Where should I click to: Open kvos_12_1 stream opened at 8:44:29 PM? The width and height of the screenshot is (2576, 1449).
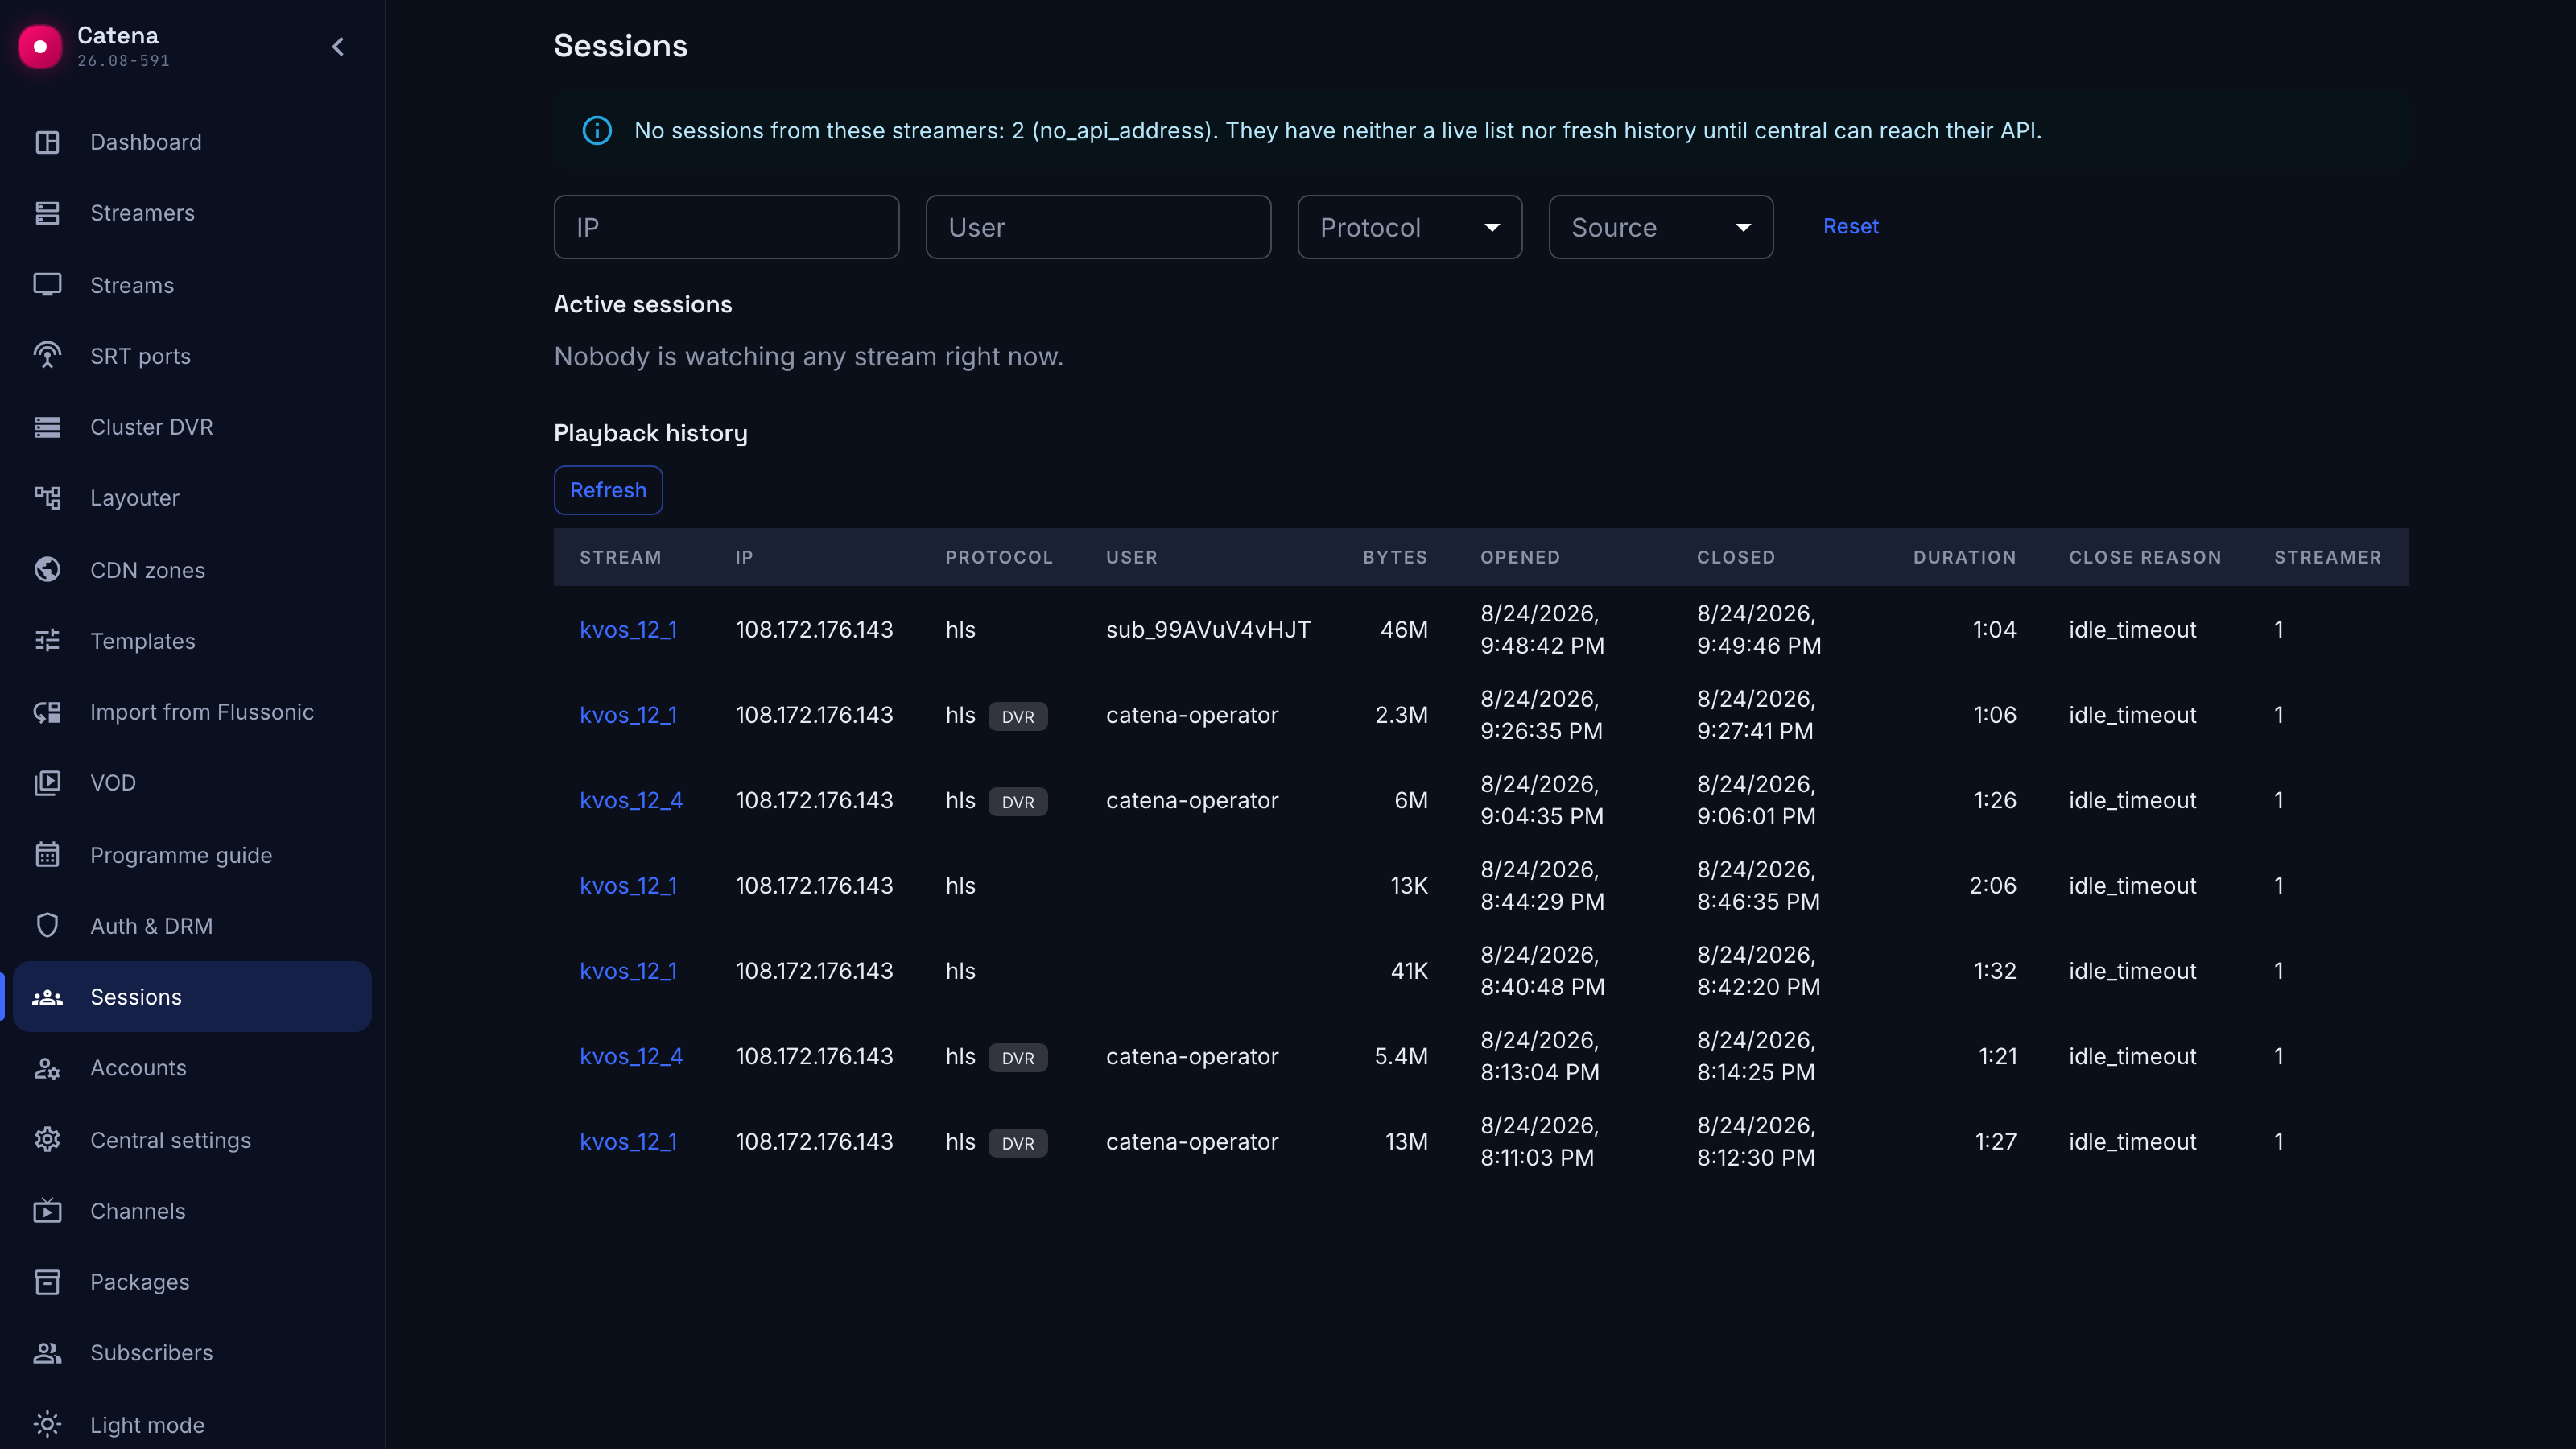tap(628, 886)
